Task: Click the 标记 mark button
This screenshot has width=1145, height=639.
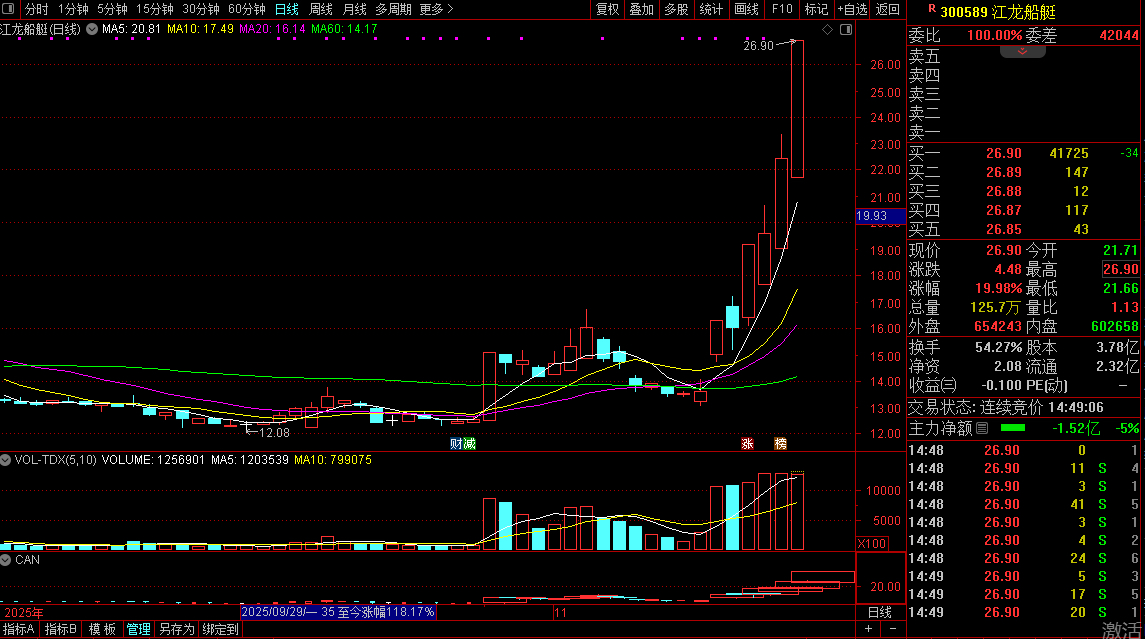Action: click(x=816, y=9)
